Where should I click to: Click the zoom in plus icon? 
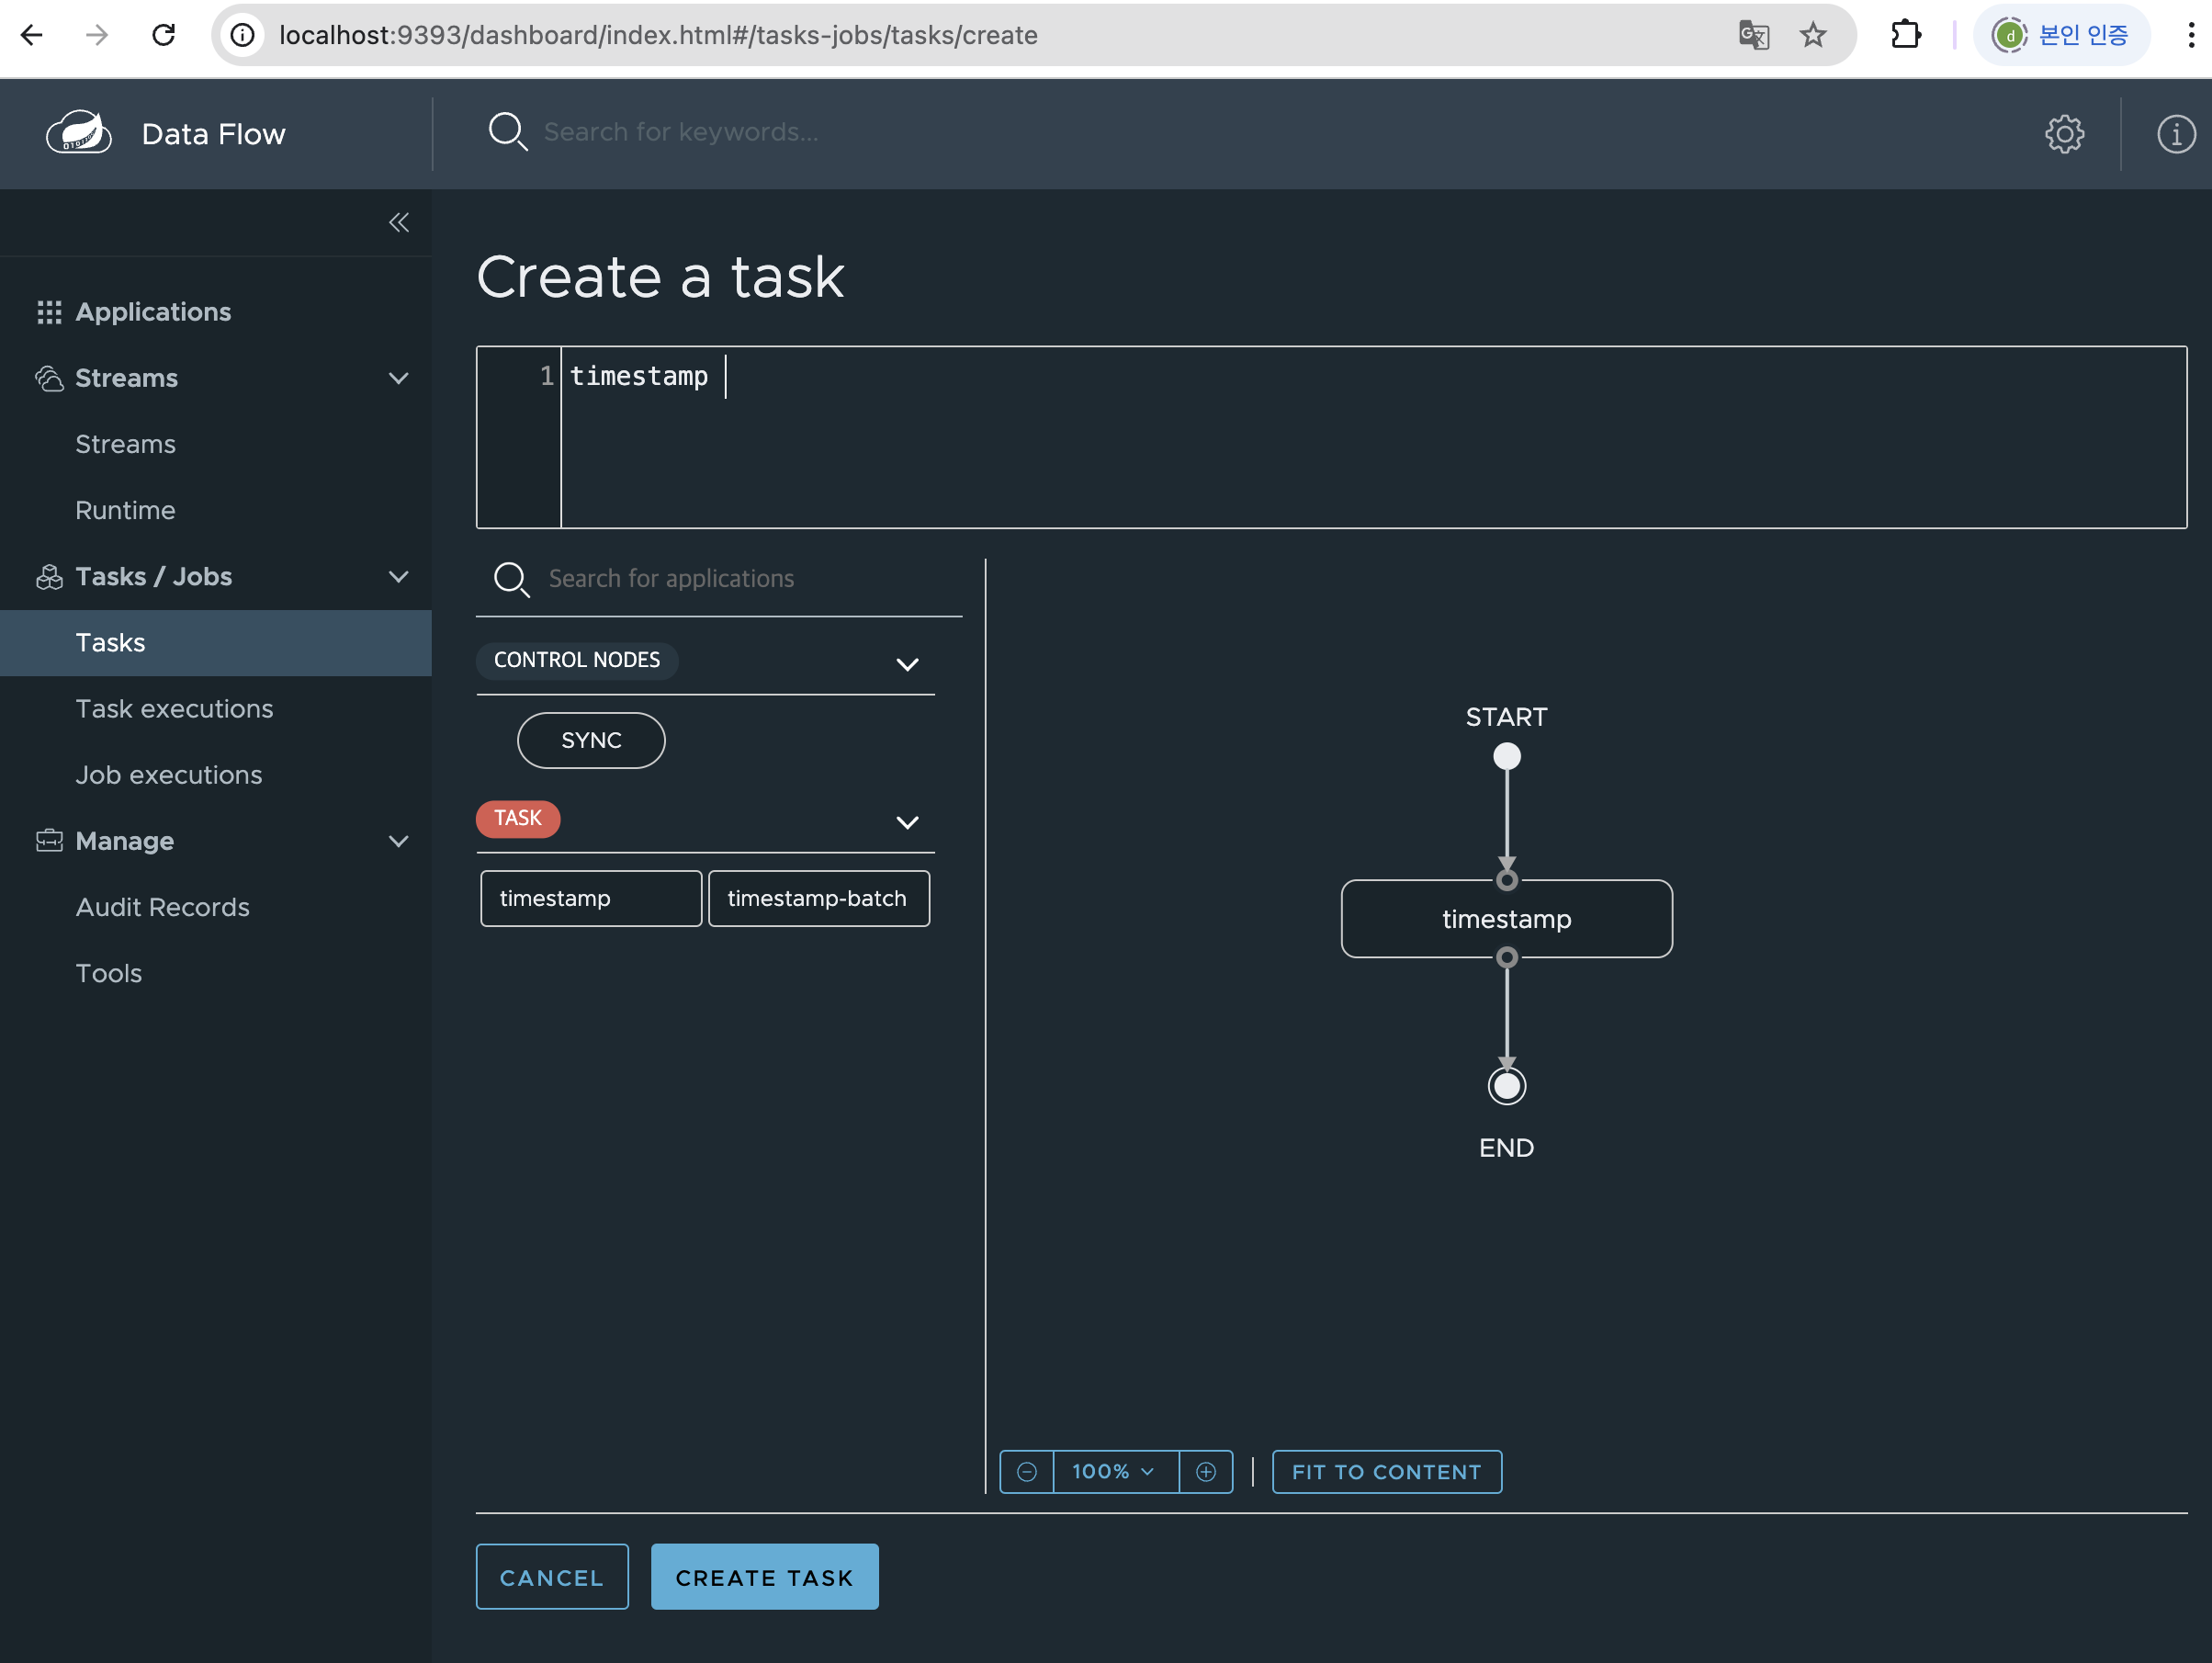tap(1205, 1471)
